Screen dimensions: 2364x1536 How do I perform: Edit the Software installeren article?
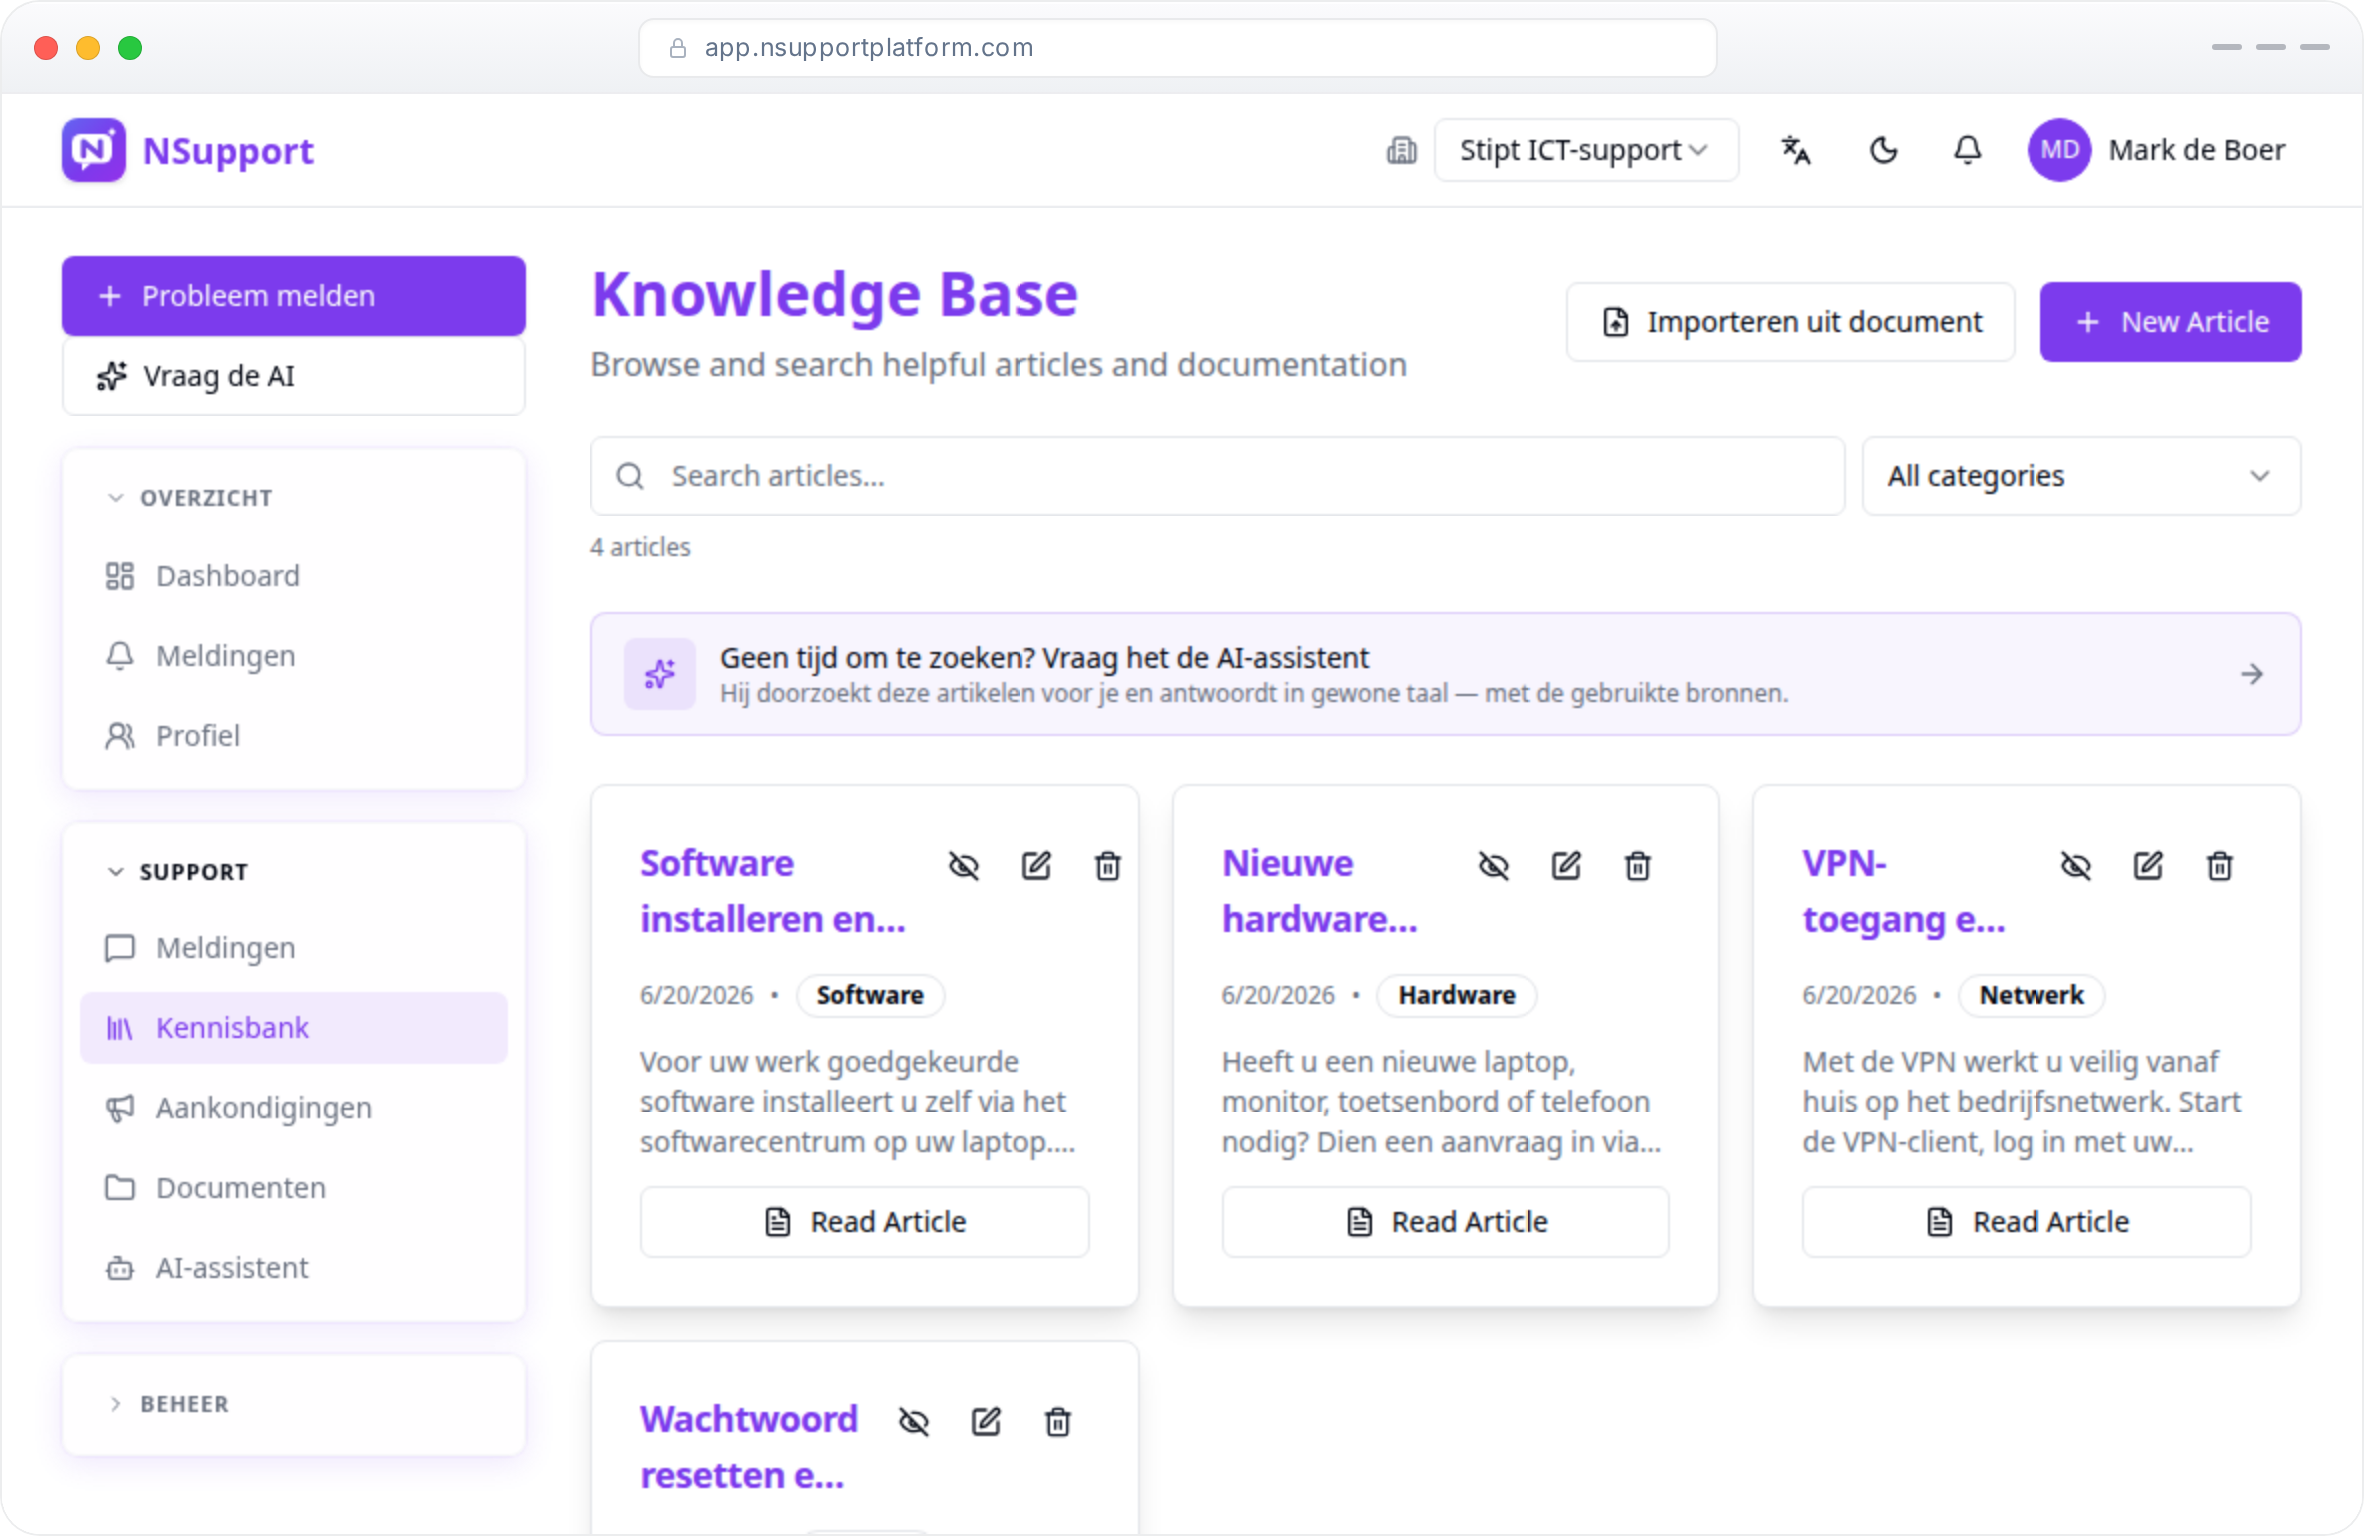coord(1036,865)
